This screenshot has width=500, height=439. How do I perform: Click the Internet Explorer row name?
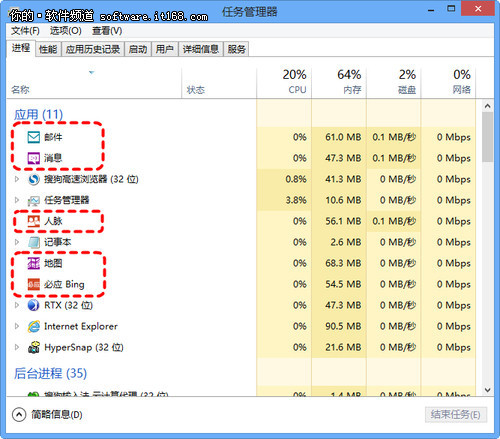coord(81,326)
